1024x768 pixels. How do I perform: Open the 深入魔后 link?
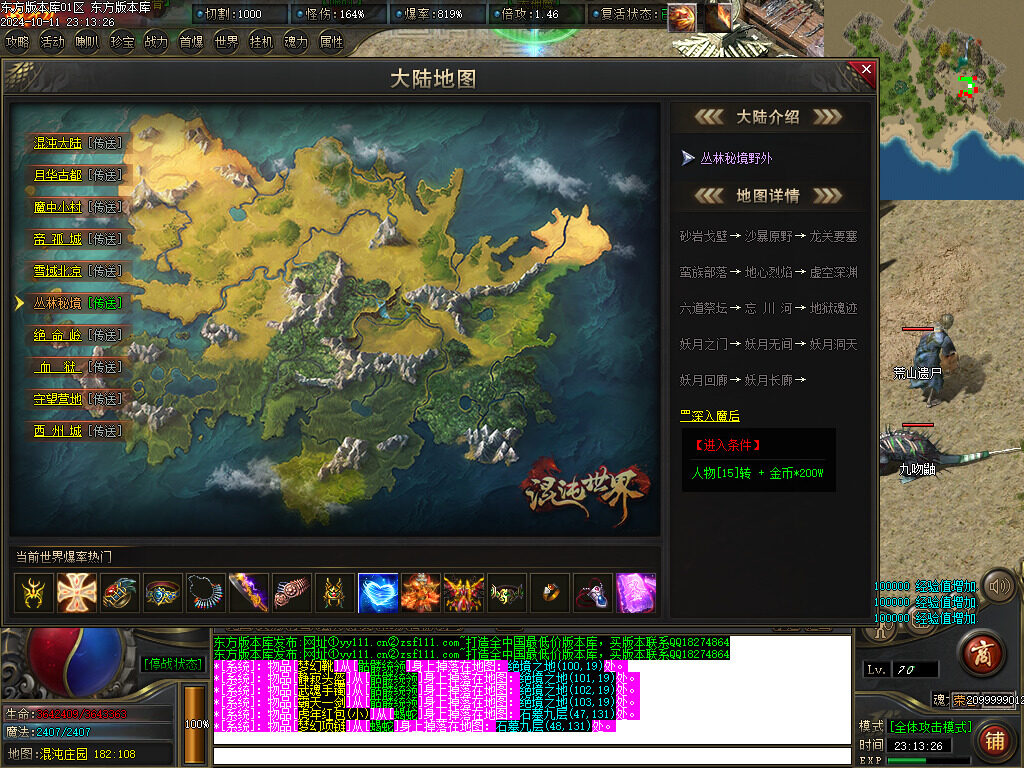tap(710, 416)
